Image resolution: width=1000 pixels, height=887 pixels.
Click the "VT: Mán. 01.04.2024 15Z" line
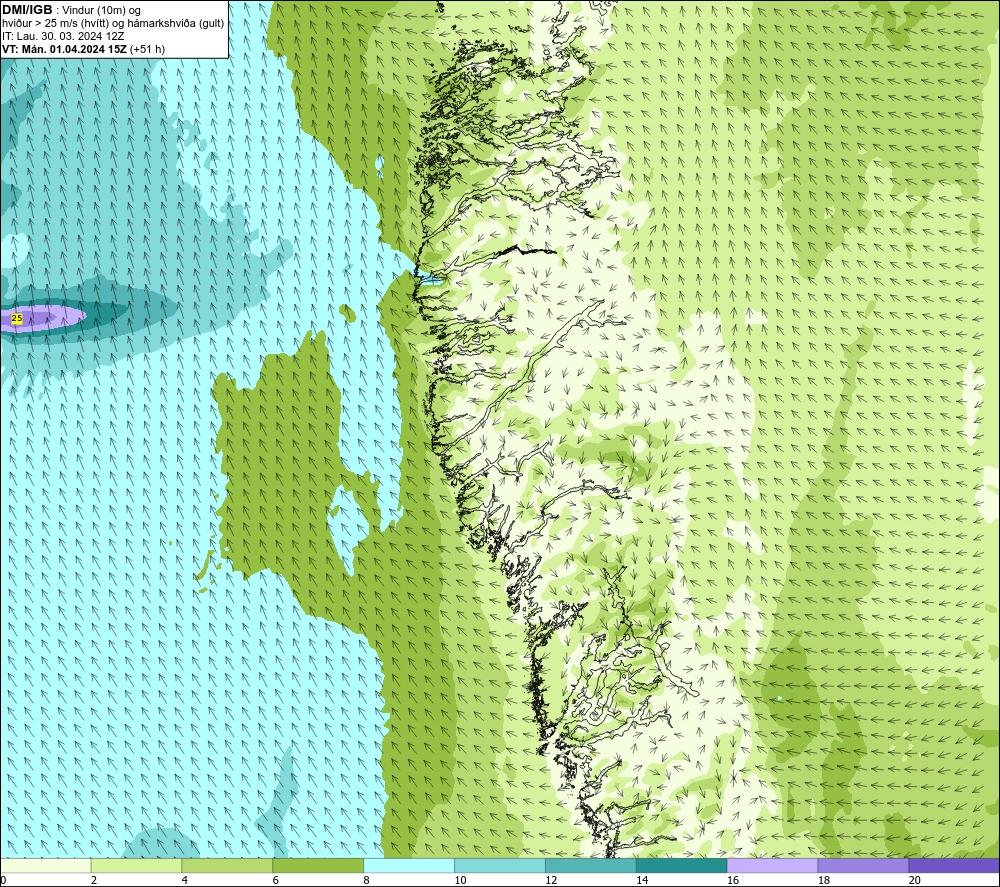[x=64, y=49]
